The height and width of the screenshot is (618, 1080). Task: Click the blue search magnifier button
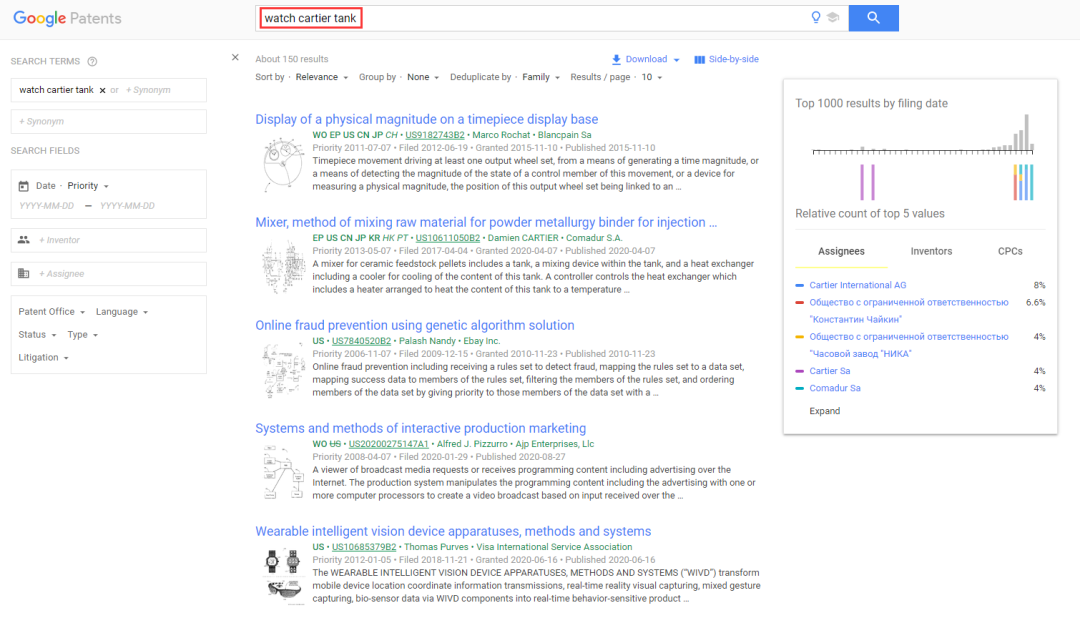click(x=873, y=18)
